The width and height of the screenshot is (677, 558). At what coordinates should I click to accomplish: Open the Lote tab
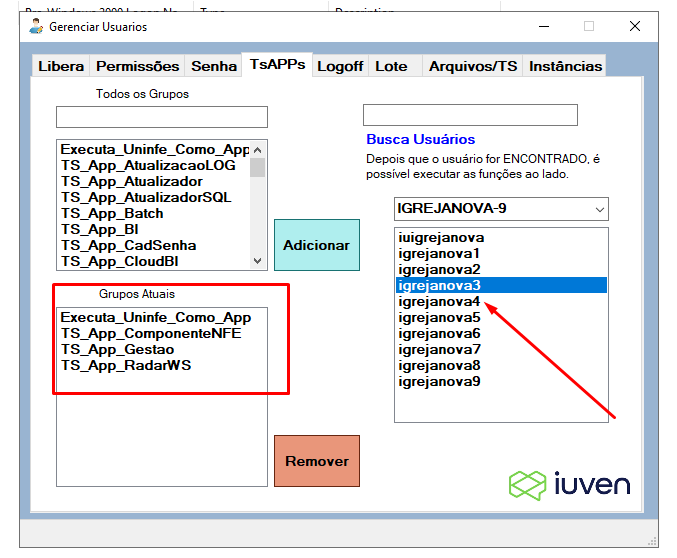(395, 66)
